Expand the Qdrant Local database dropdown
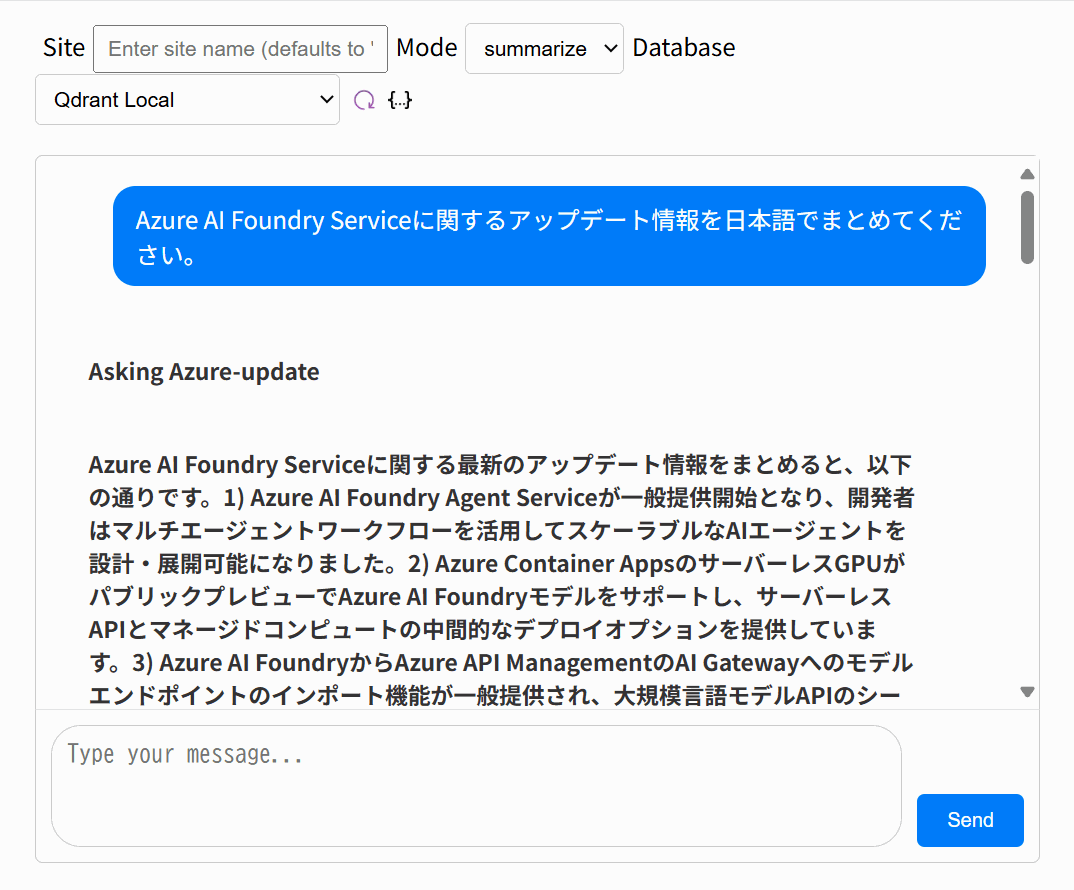Viewport: 1074px width, 890px height. click(188, 100)
